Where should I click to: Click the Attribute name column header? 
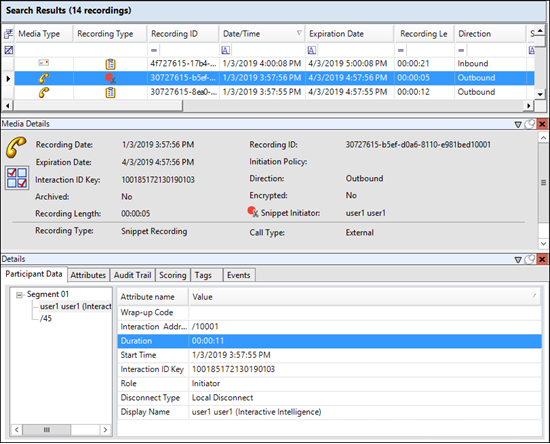tap(153, 297)
